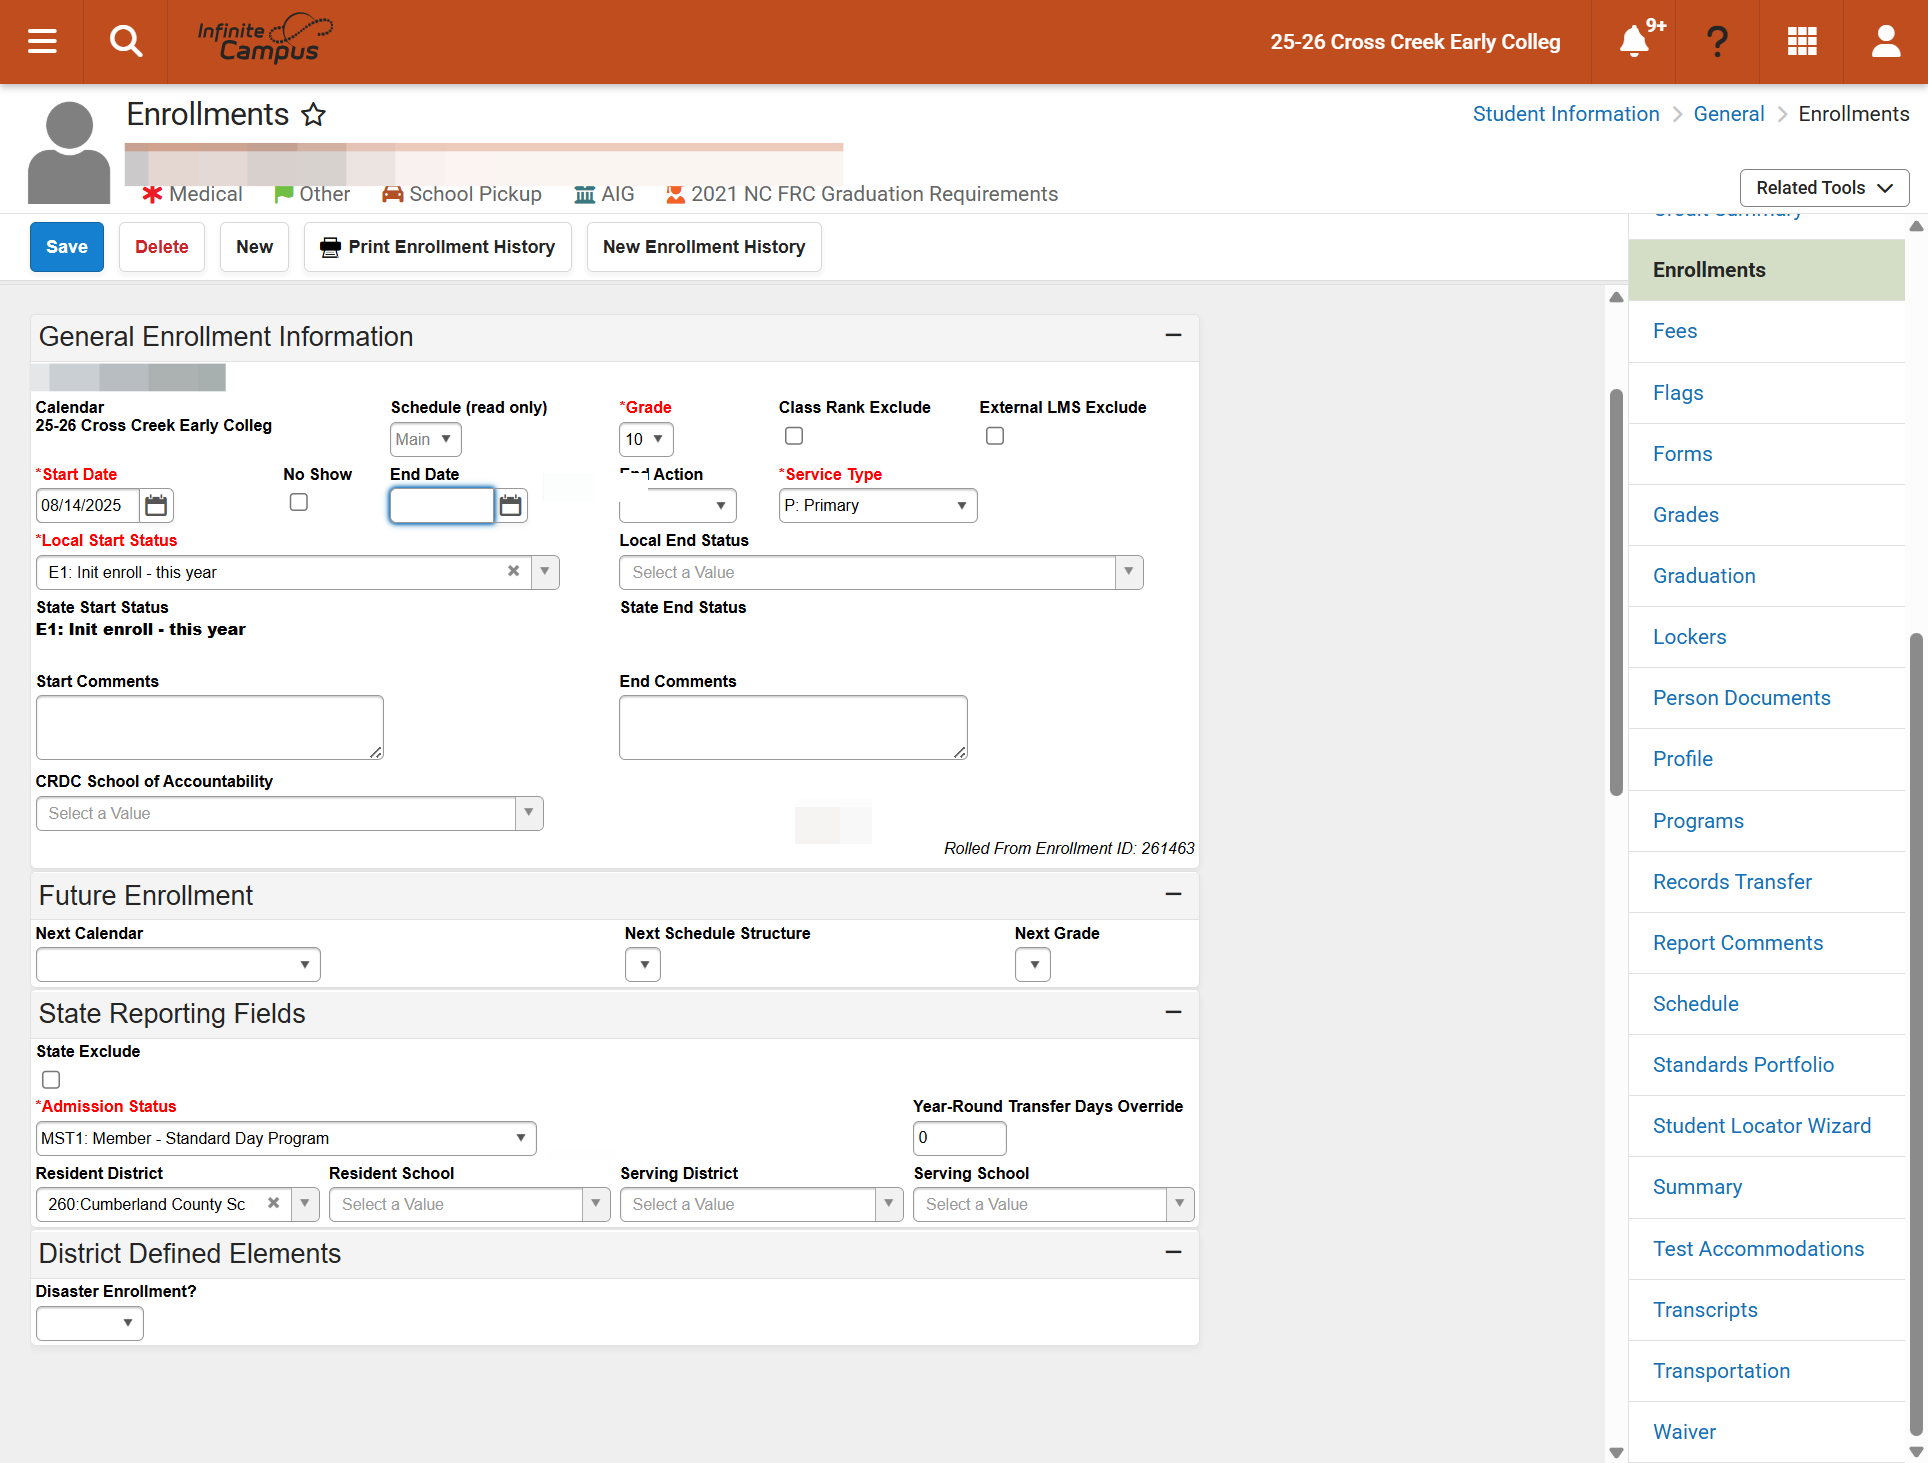Image resolution: width=1928 pixels, height=1463 pixels.
Task: Click the Other green flag icon
Action: tap(284, 194)
